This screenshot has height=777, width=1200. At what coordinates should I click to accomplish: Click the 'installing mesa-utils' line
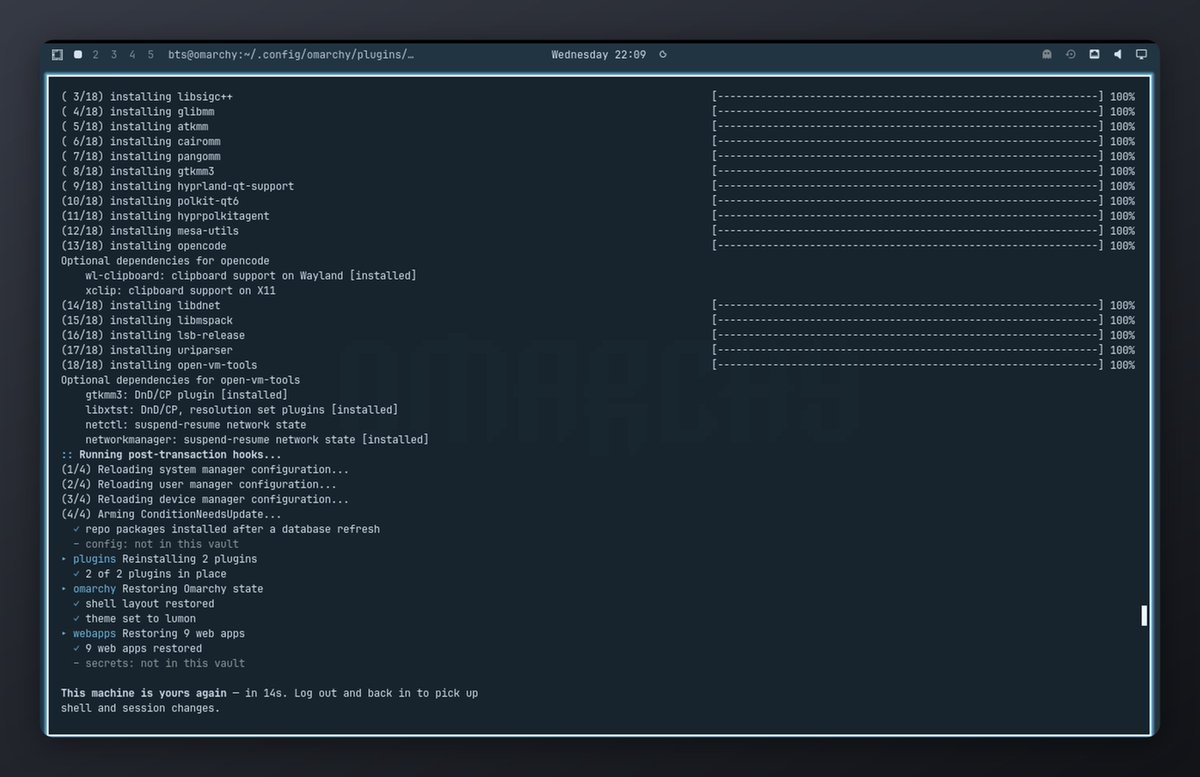click(x=150, y=231)
